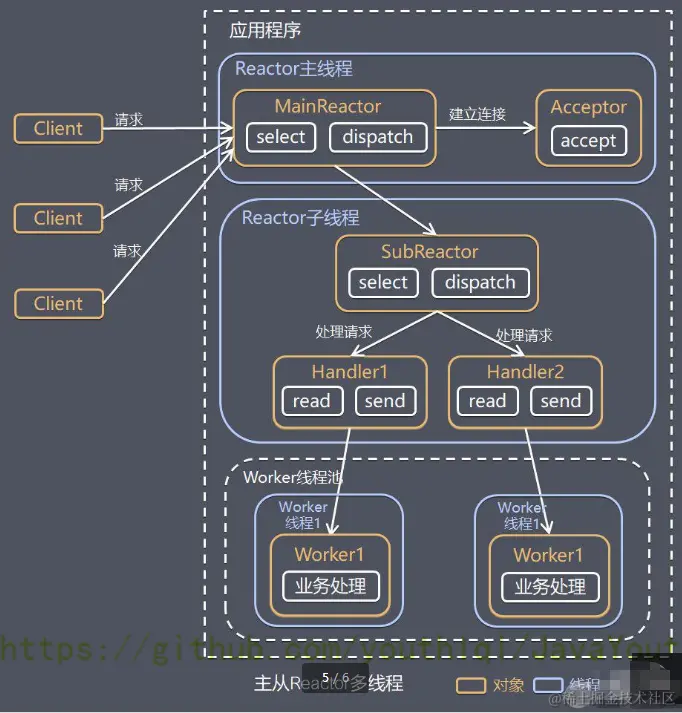Click read inside Handler2
This screenshot has height=713, width=682.
tap(487, 401)
